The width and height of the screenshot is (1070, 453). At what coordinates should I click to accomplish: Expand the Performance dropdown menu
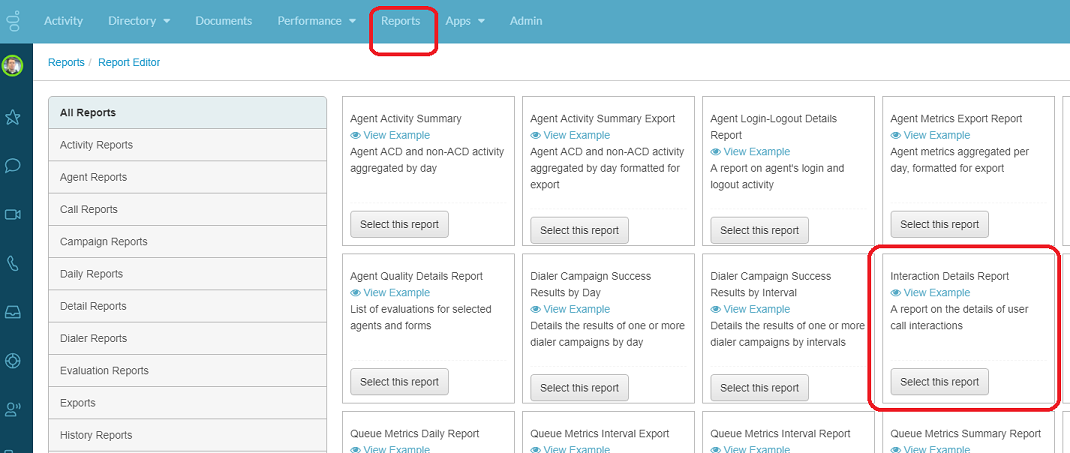[317, 21]
